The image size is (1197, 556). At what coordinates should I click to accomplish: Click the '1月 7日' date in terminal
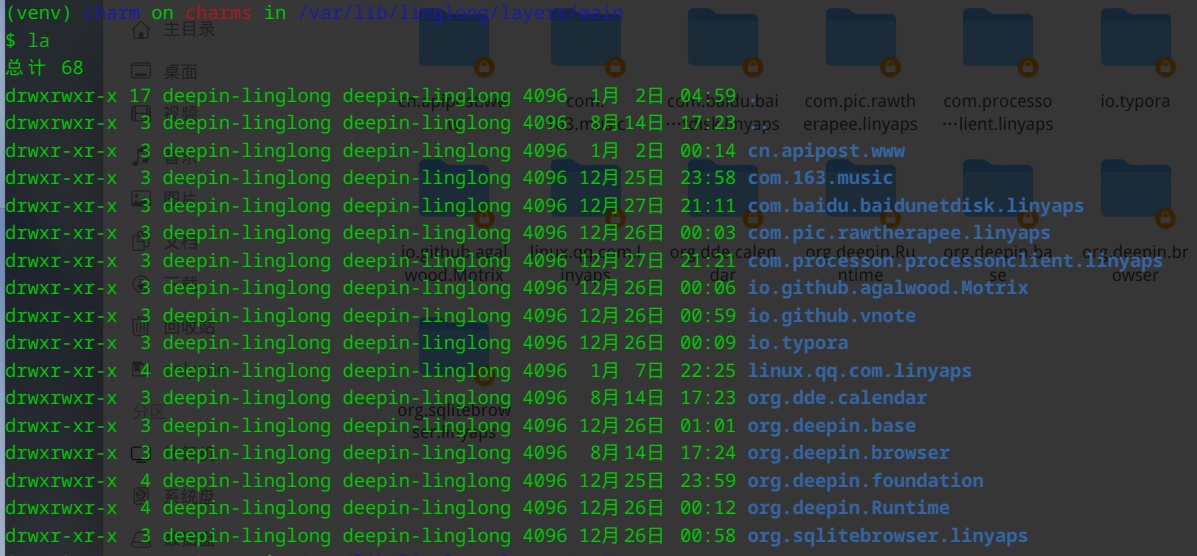[628, 371]
